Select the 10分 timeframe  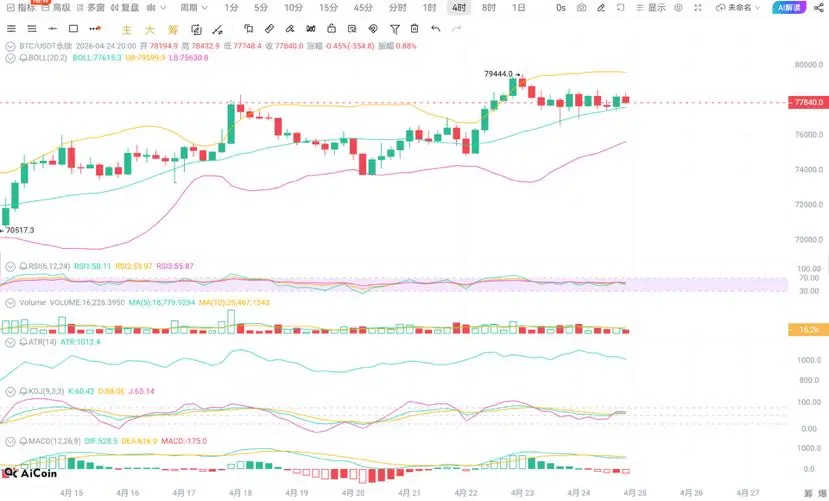[293, 8]
